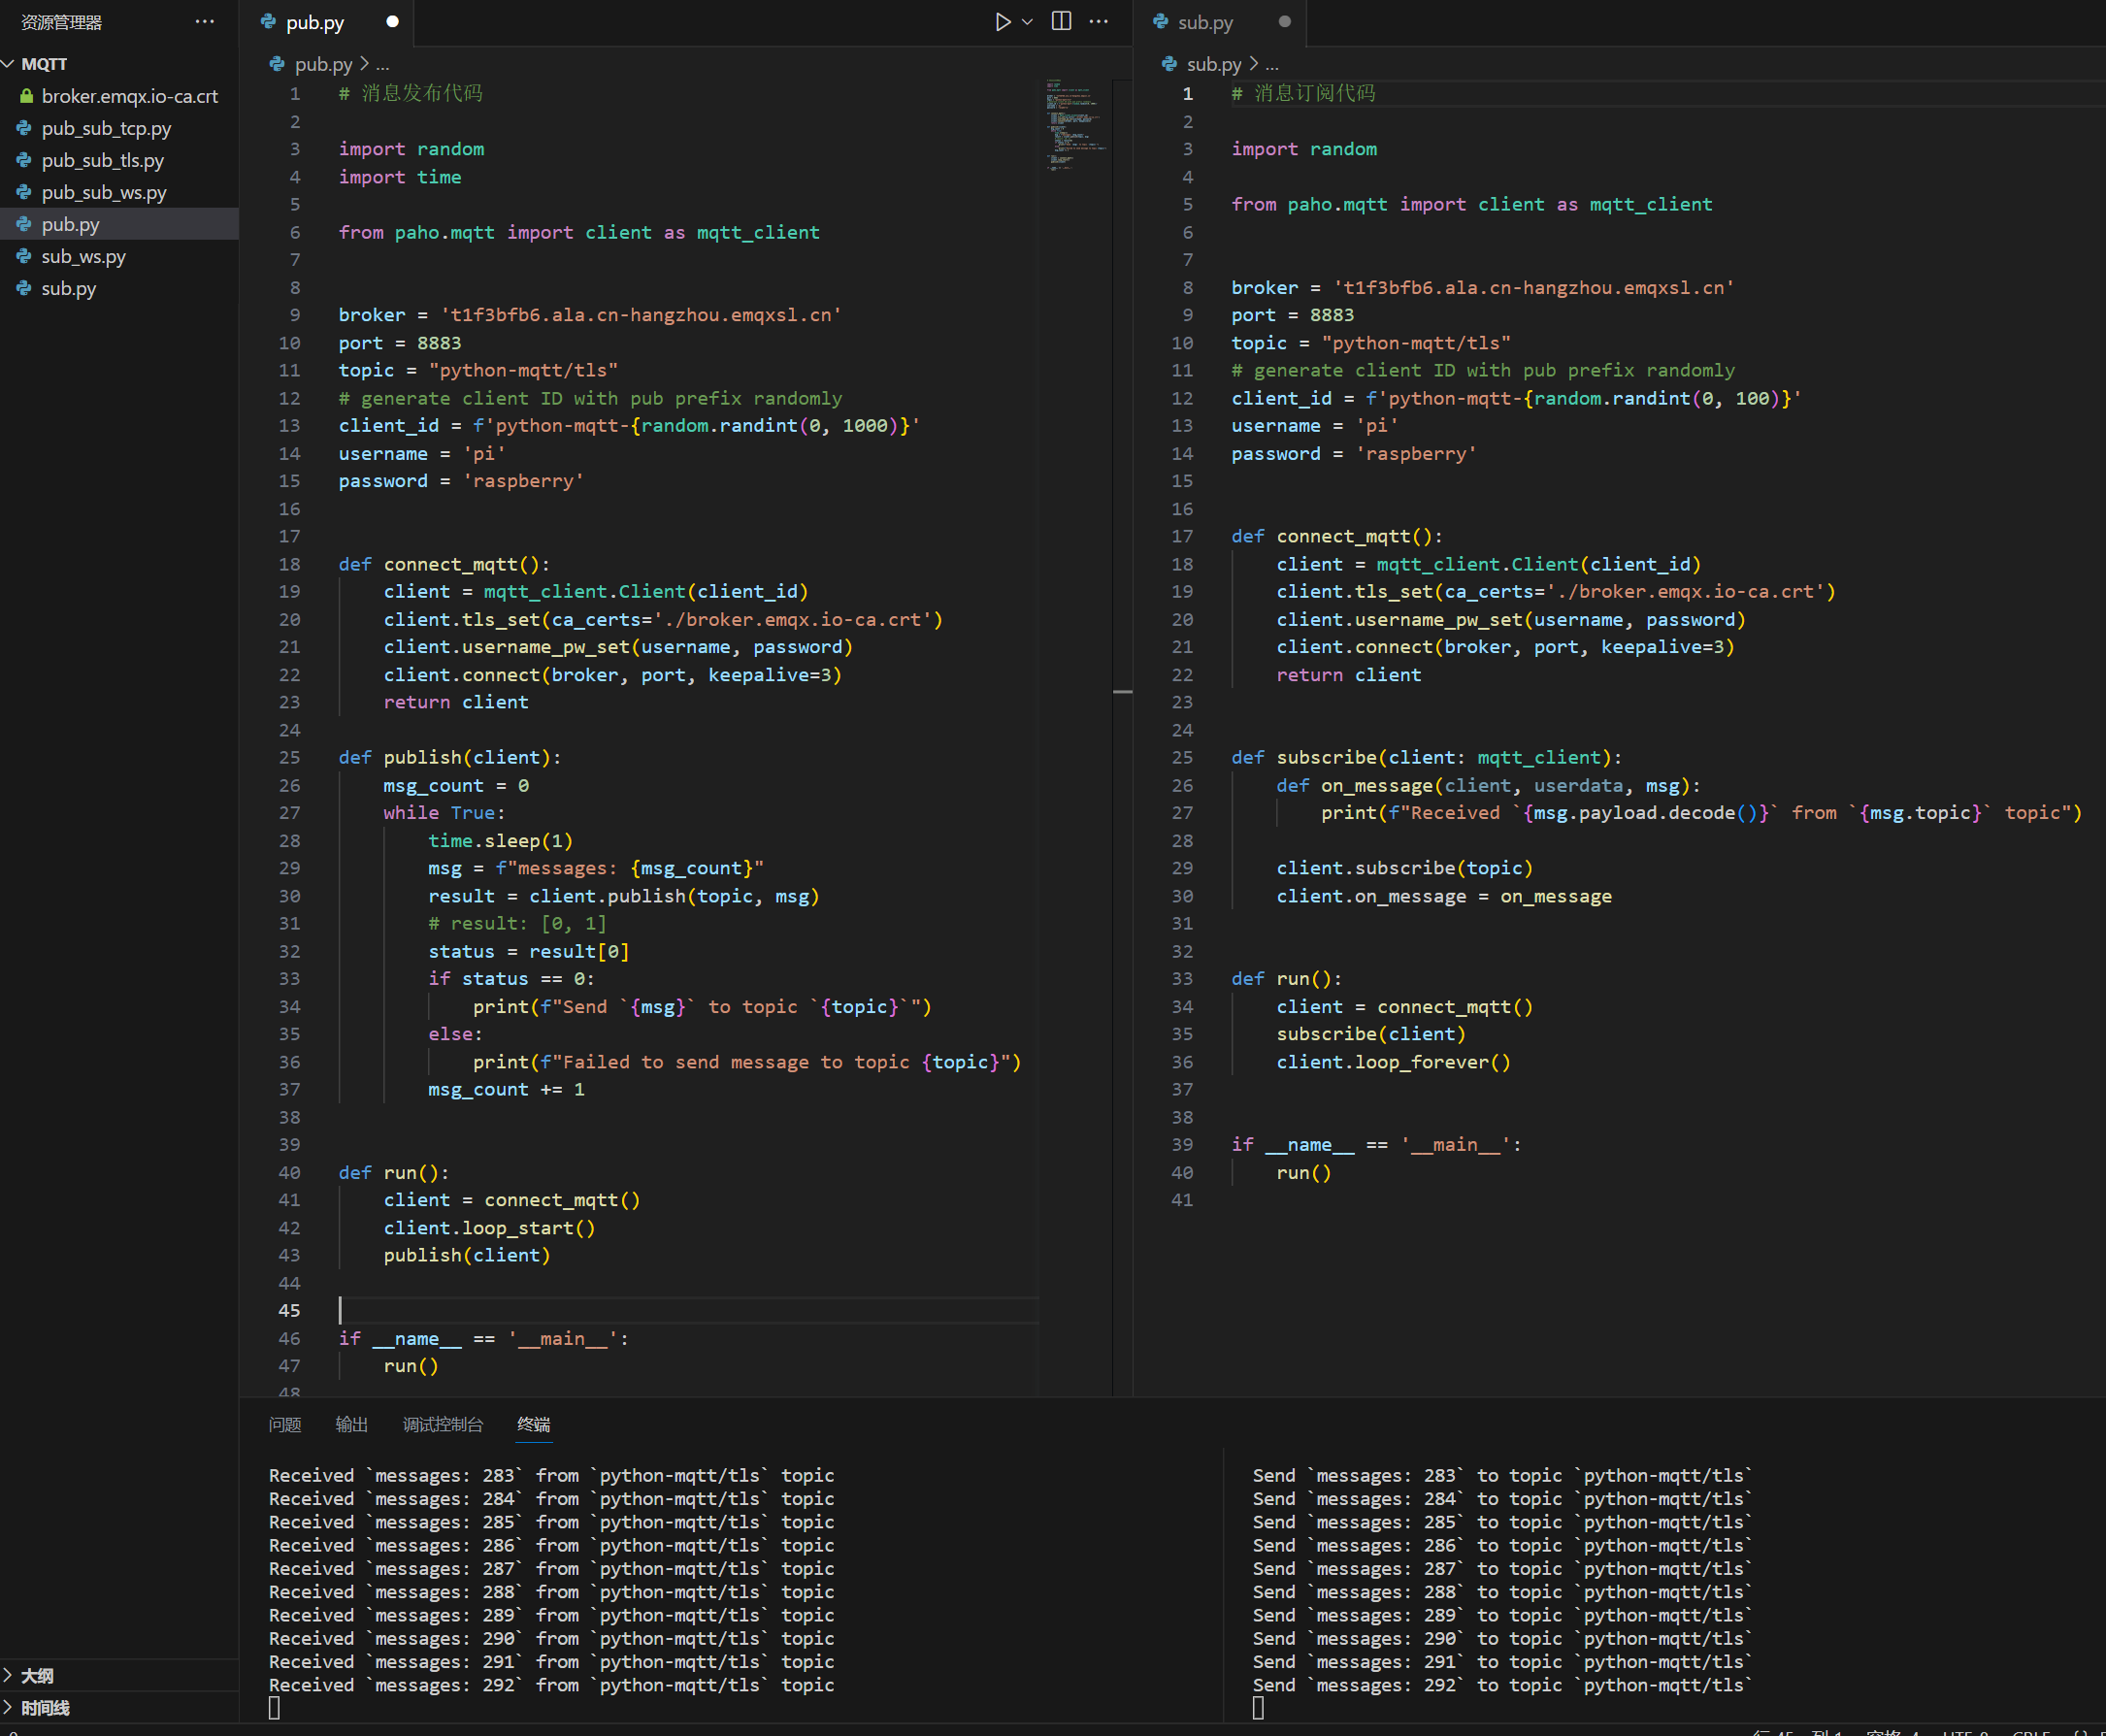
Task: Open editor more actions ellipsis menu
Action: (x=1098, y=22)
